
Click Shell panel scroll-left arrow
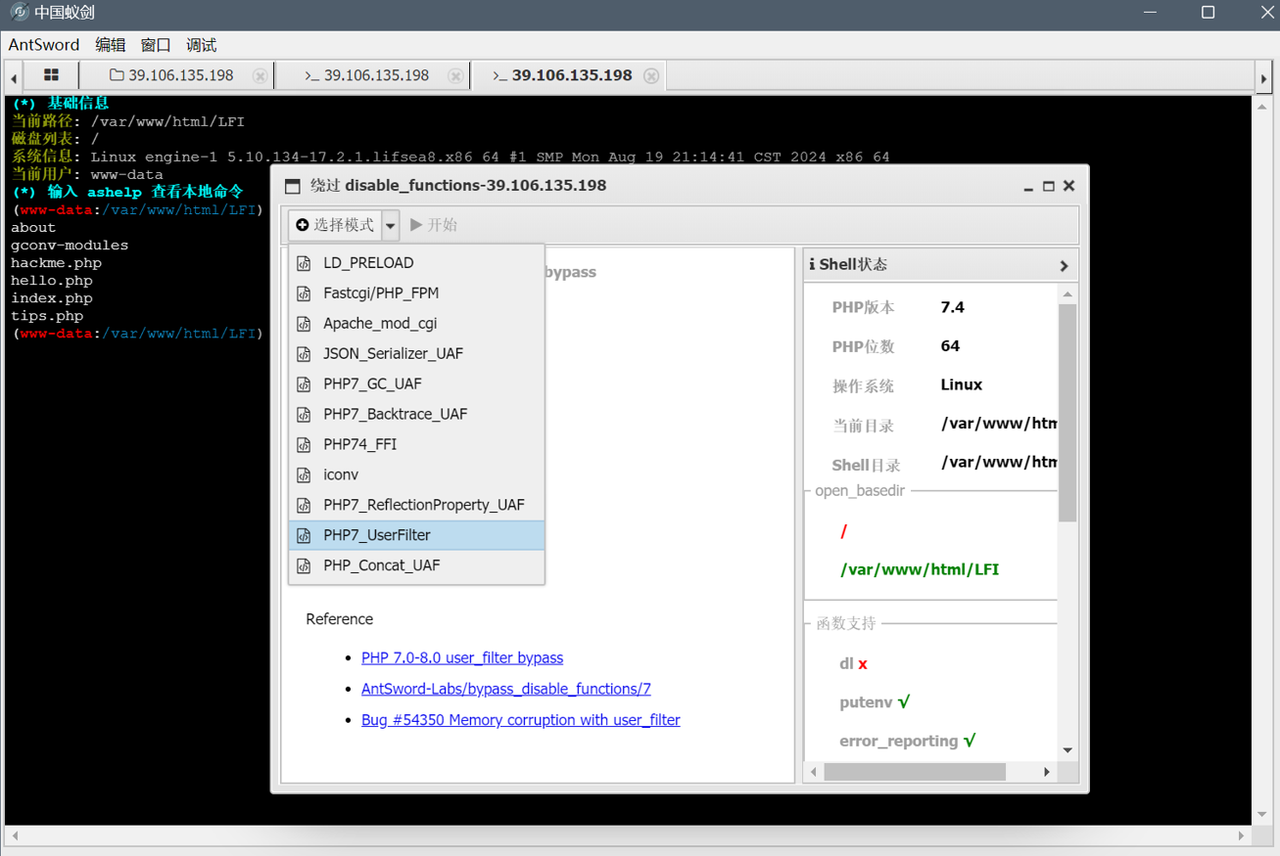pos(813,772)
